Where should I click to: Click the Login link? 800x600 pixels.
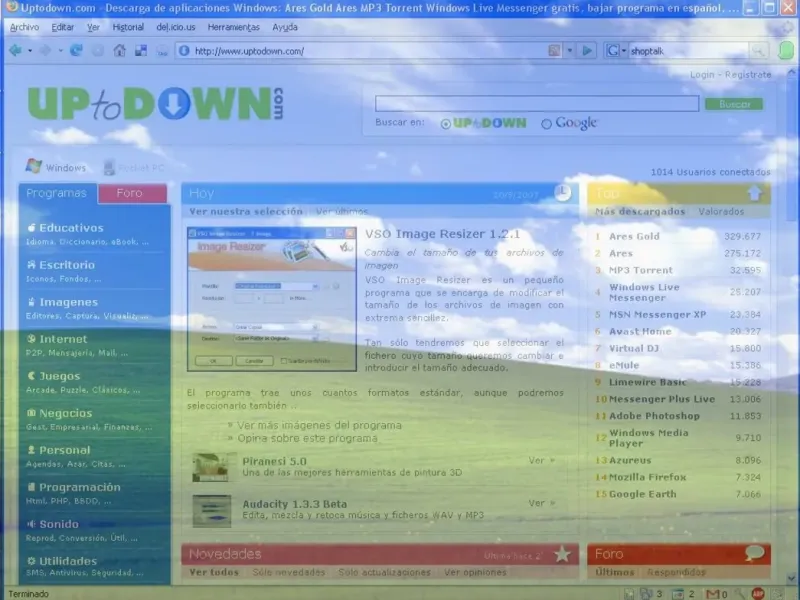[702, 75]
